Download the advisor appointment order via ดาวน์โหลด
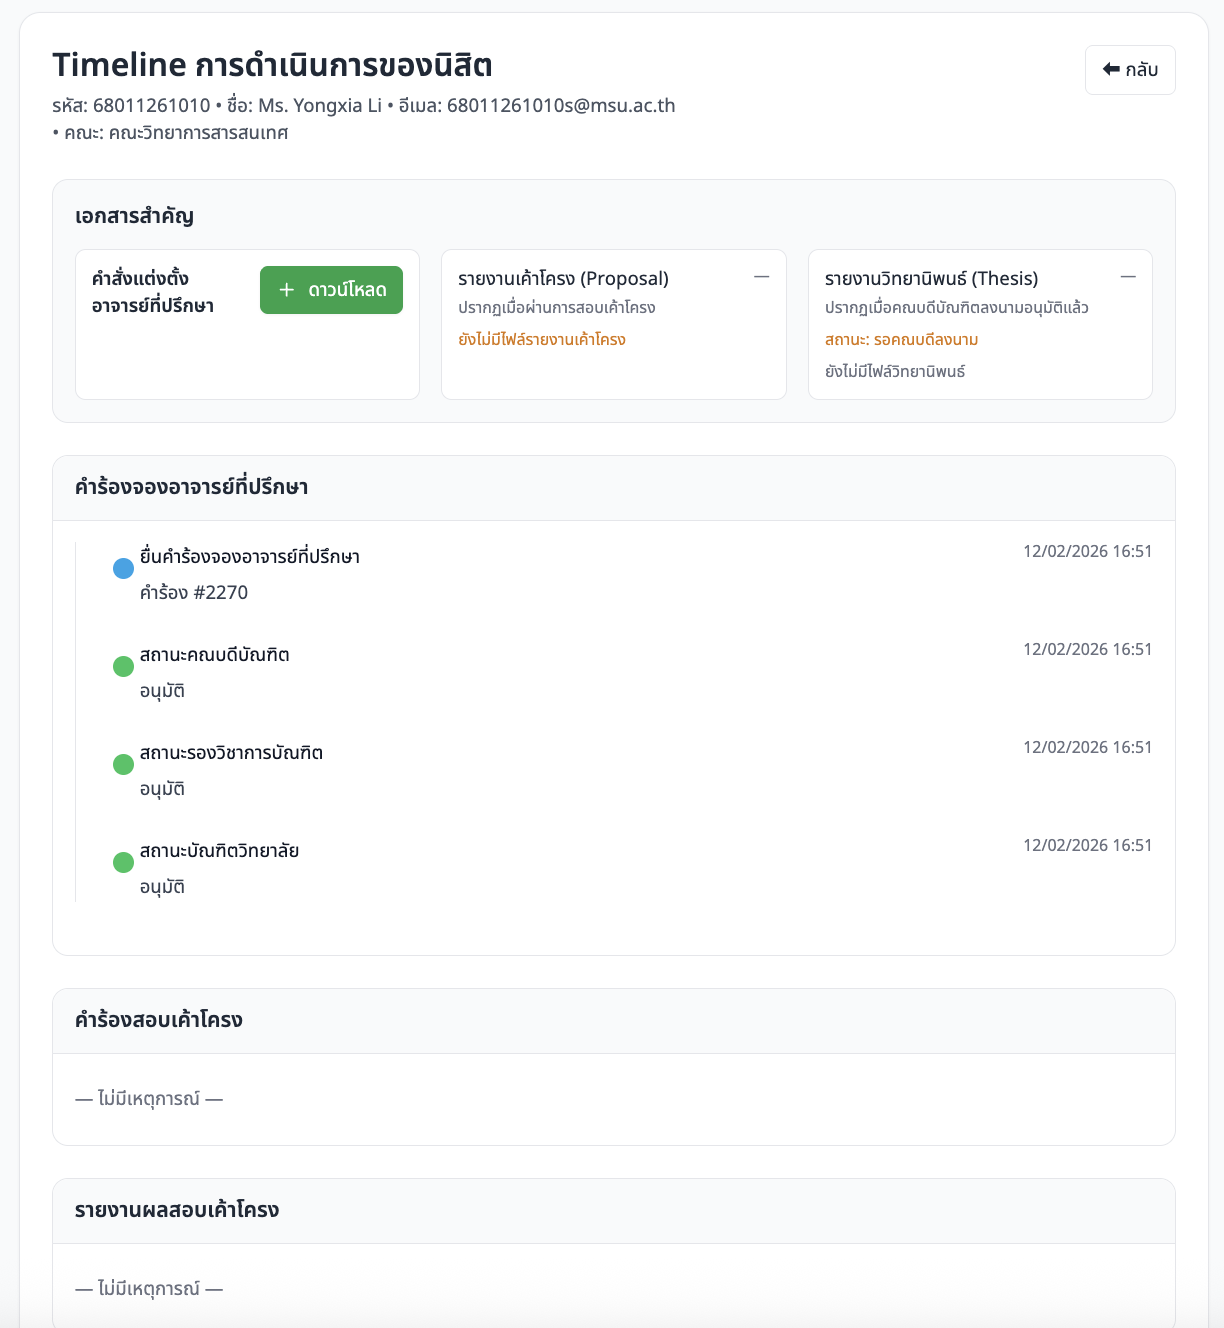 coord(331,290)
